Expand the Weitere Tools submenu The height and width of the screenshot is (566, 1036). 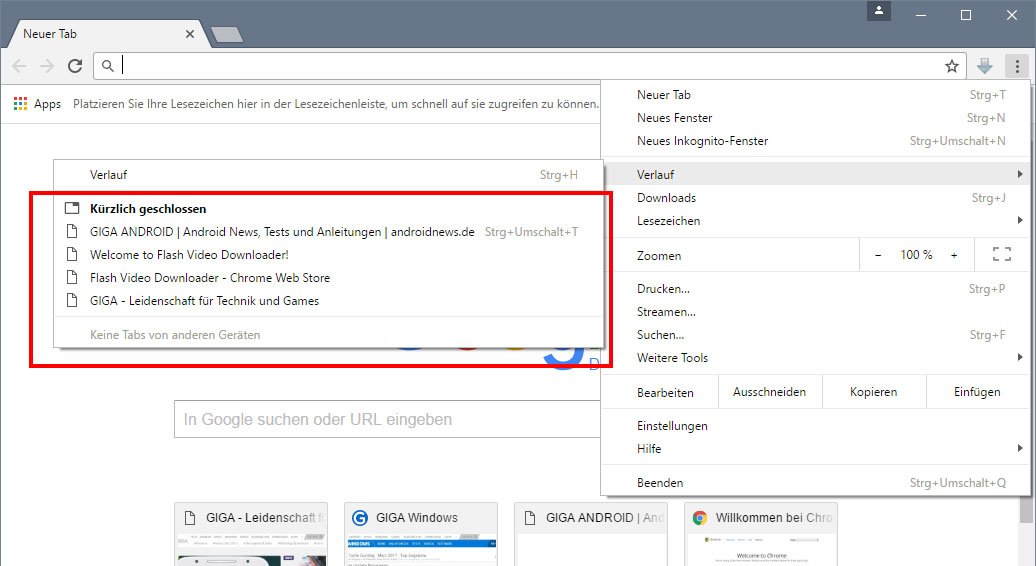tap(815, 358)
